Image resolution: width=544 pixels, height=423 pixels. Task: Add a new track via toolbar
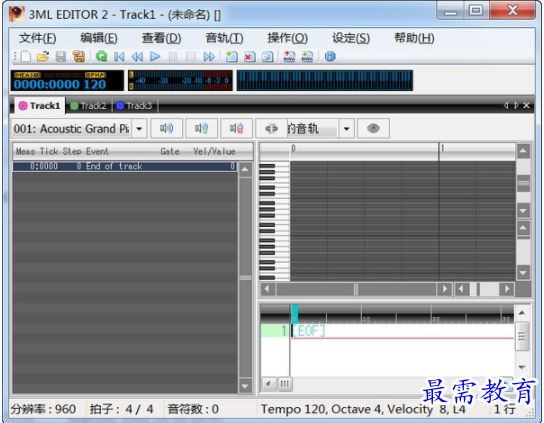point(231,56)
